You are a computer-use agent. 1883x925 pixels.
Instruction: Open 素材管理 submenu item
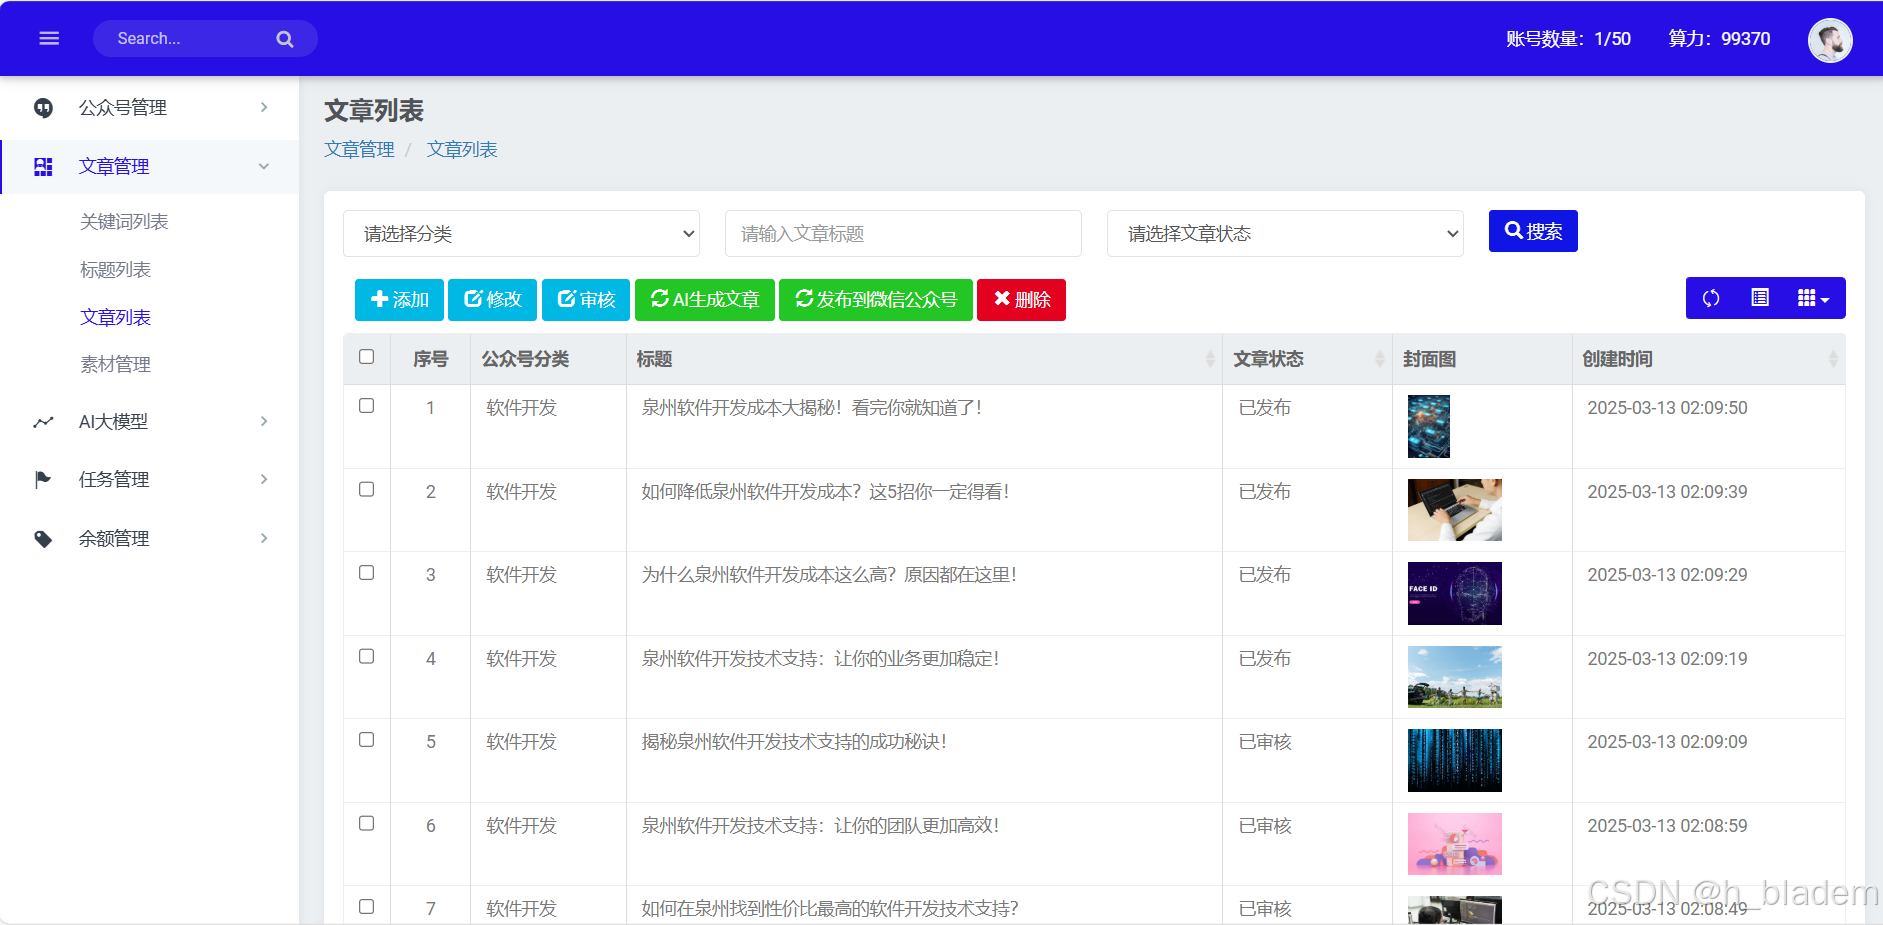(116, 365)
